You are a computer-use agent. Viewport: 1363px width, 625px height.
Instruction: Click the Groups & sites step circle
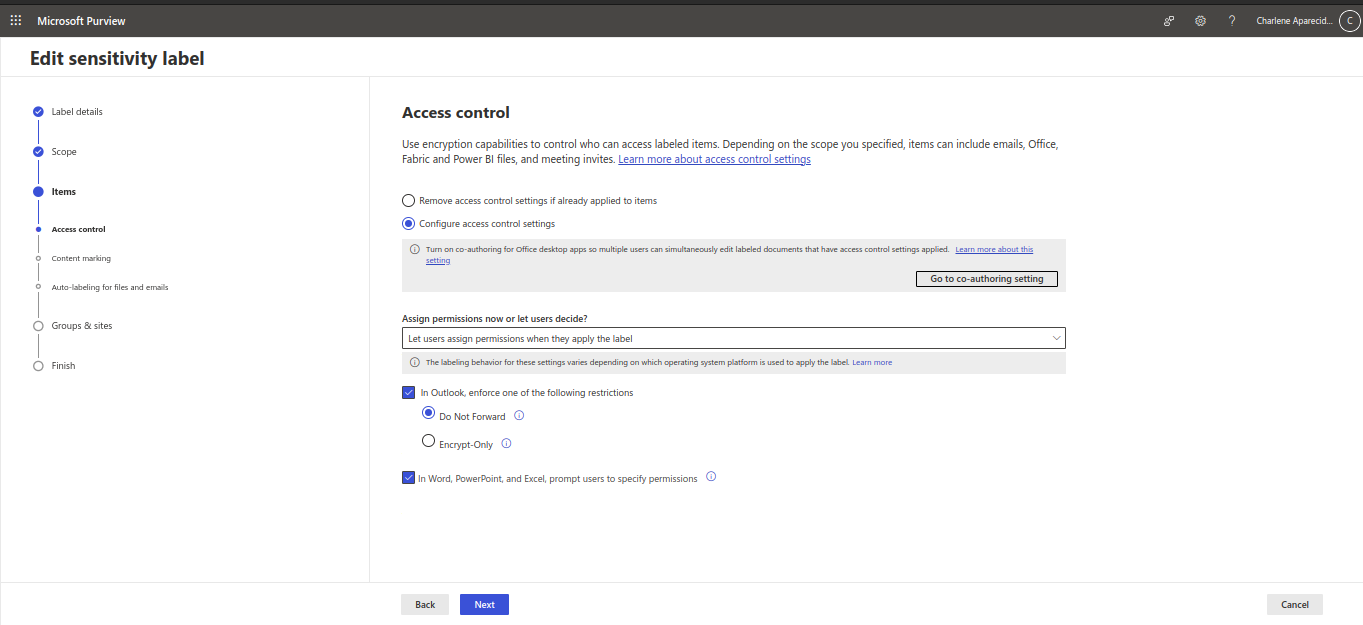(38, 325)
